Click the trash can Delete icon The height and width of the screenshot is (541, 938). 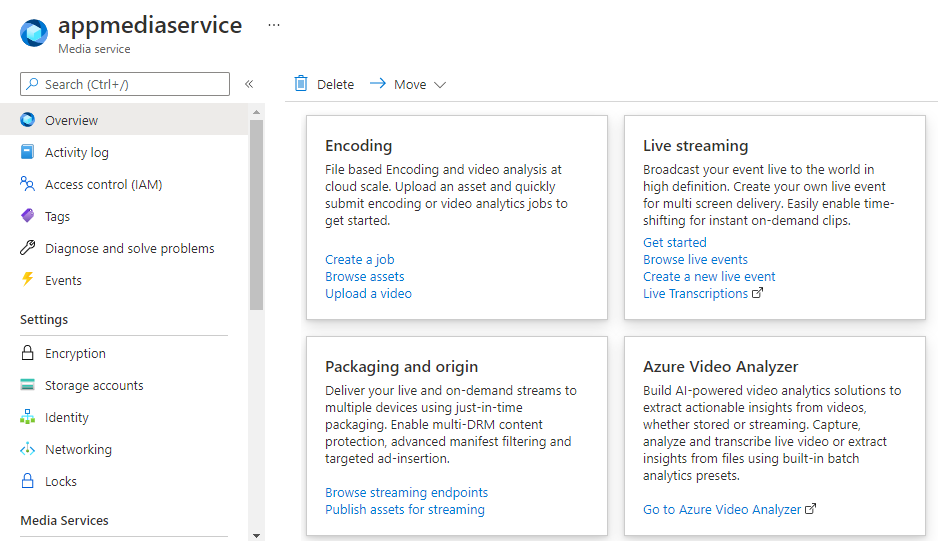coord(301,84)
